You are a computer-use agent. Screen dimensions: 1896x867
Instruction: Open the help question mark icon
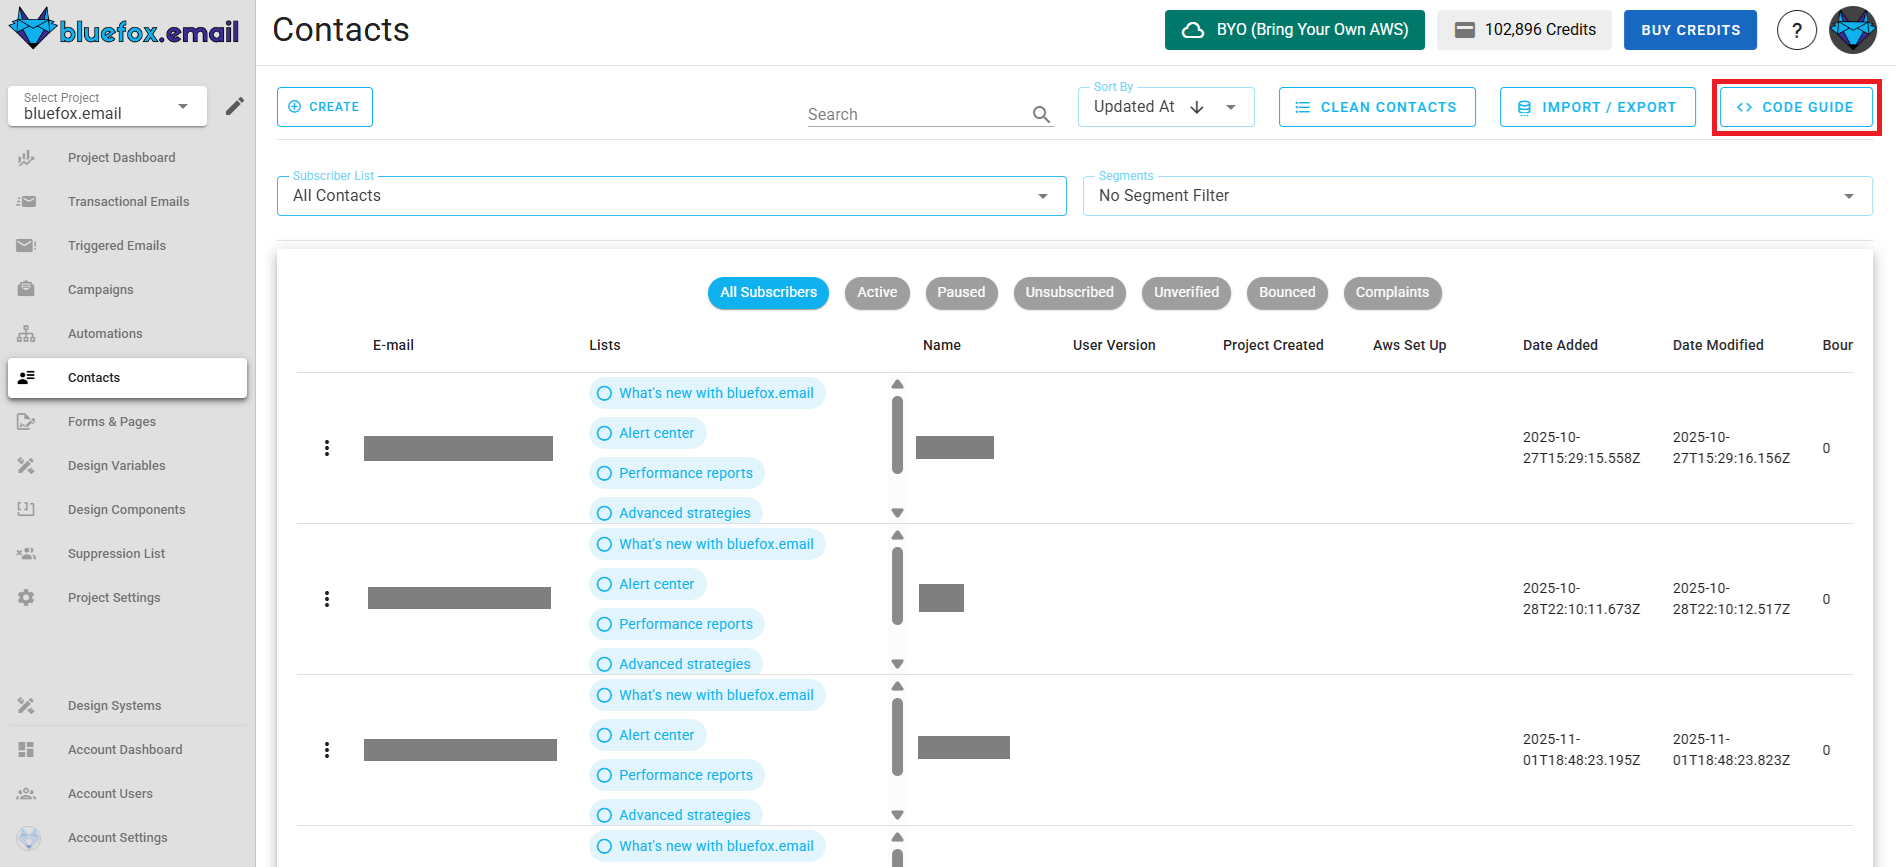coord(1796,30)
